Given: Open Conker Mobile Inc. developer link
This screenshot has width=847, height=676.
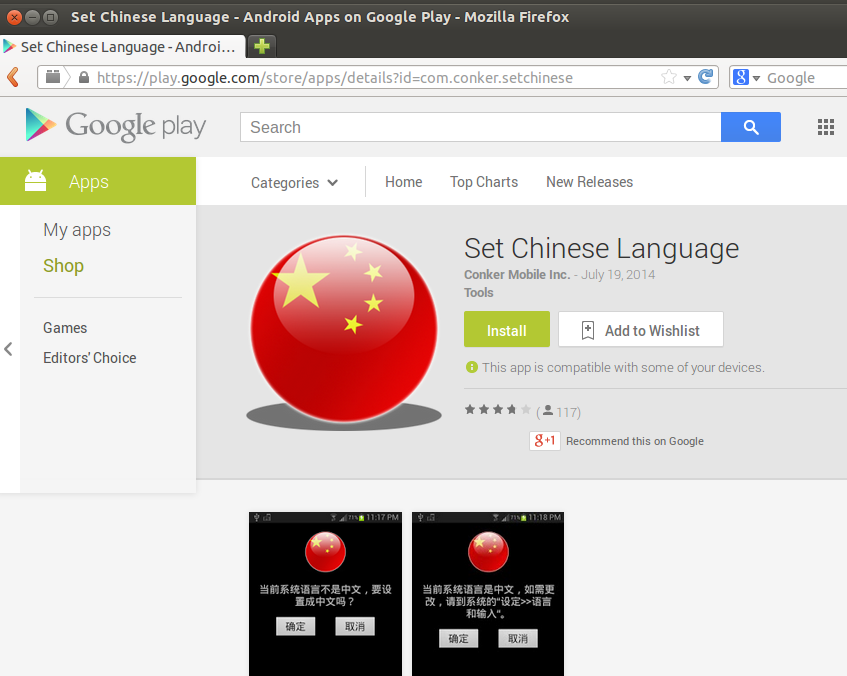Looking at the screenshot, I should pos(517,275).
